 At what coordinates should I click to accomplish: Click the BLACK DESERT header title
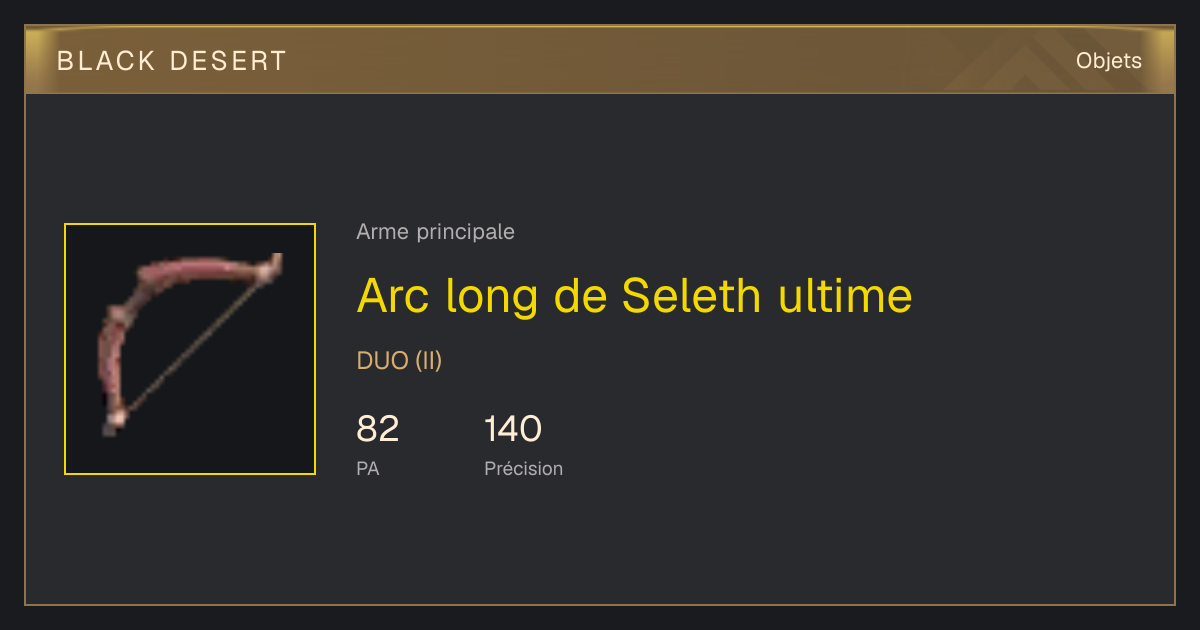(x=172, y=61)
